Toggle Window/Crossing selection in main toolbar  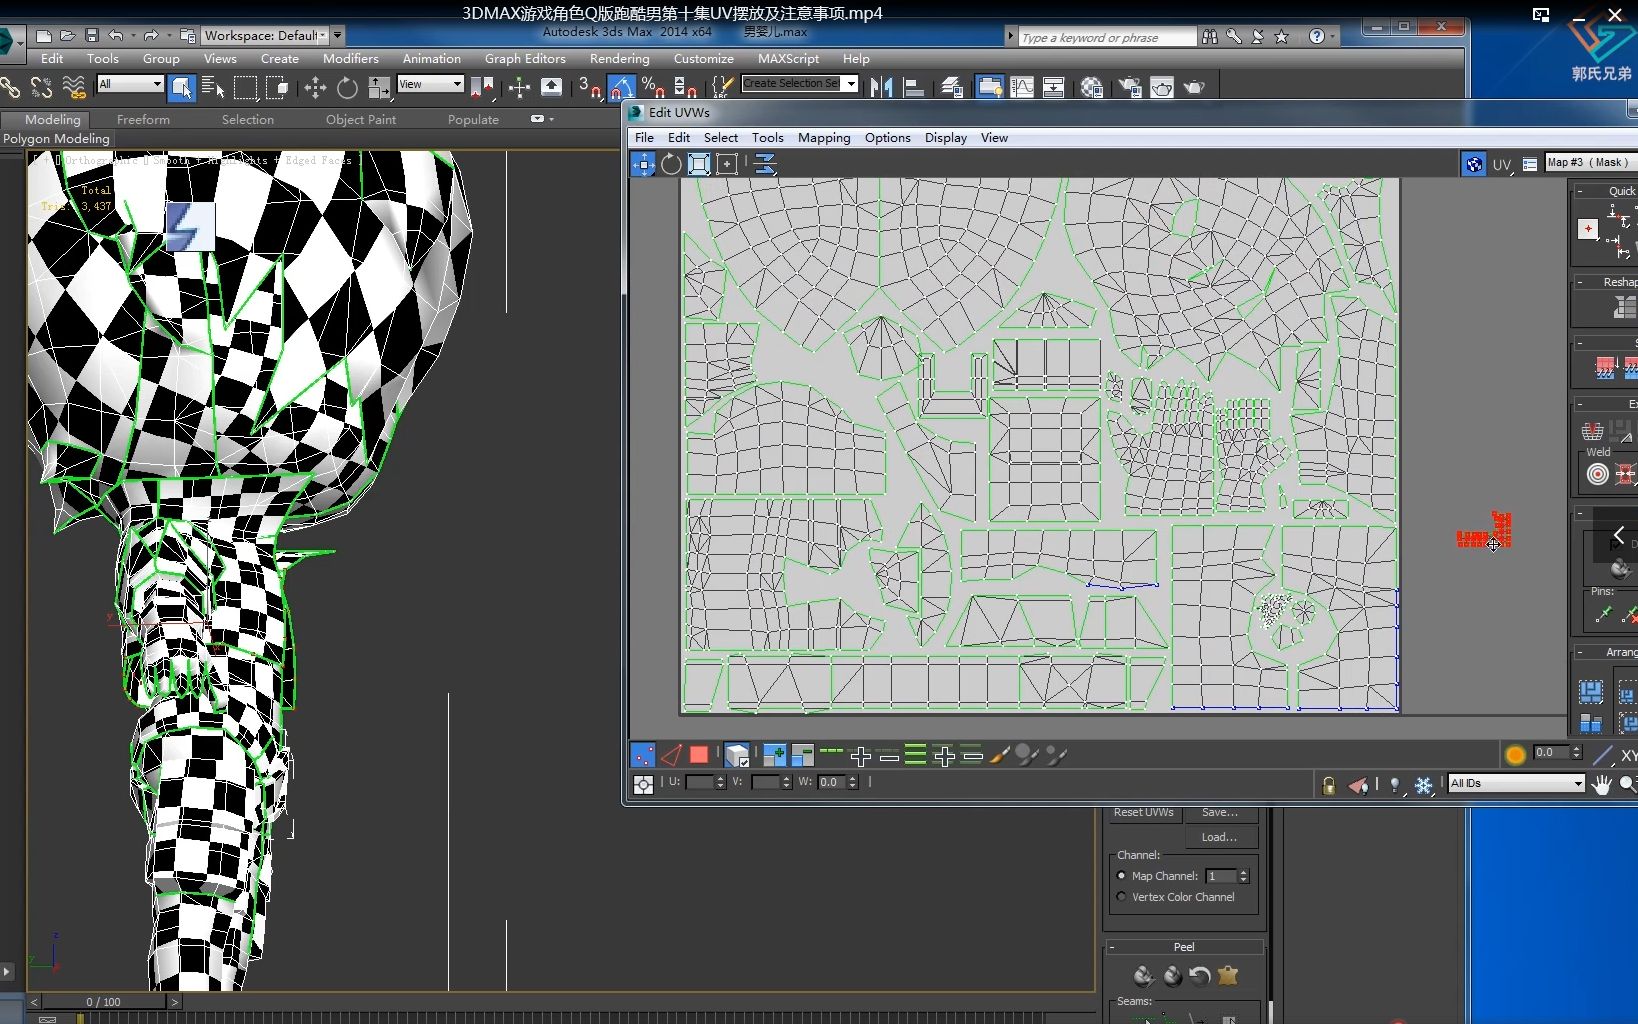click(x=277, y=88)
